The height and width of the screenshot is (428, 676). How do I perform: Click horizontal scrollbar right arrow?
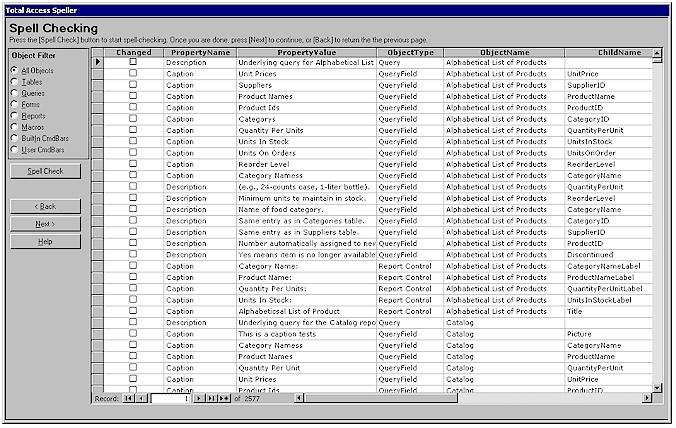point(645,398)
